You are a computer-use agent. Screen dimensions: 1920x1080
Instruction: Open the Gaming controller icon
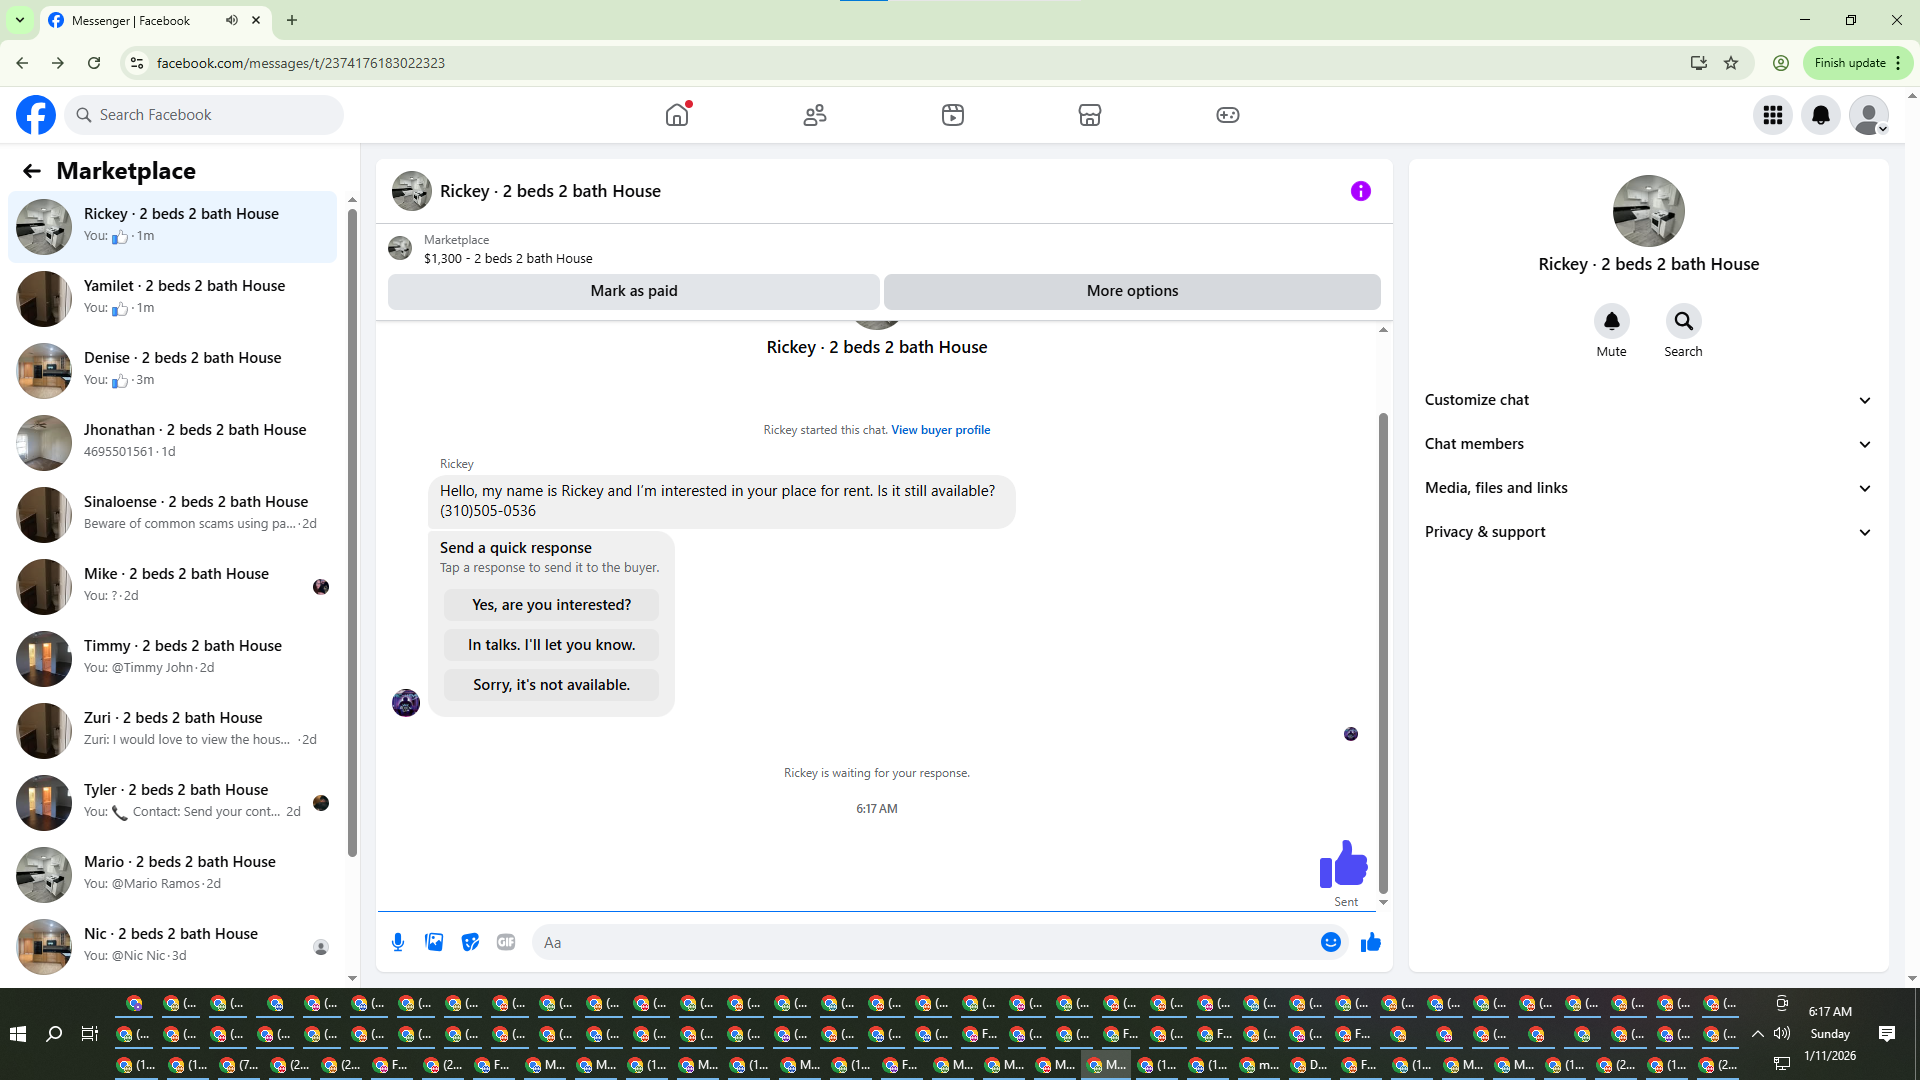pos(1228,115)
